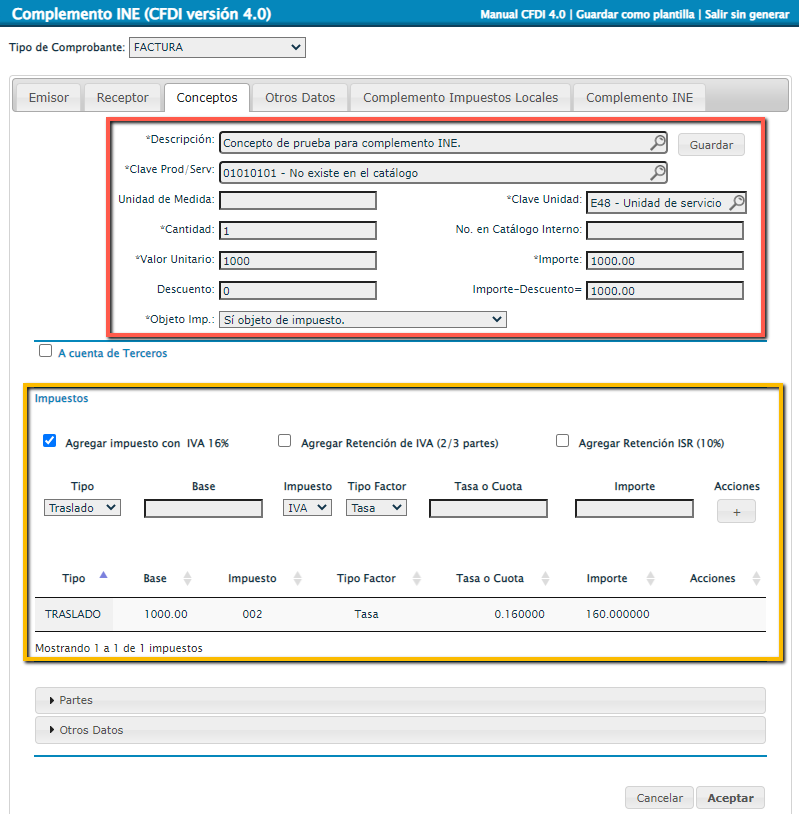This screenshot has width=799, height=814.
Task: Focus the Unidad de Medida field
Action: tap(298, 200)
